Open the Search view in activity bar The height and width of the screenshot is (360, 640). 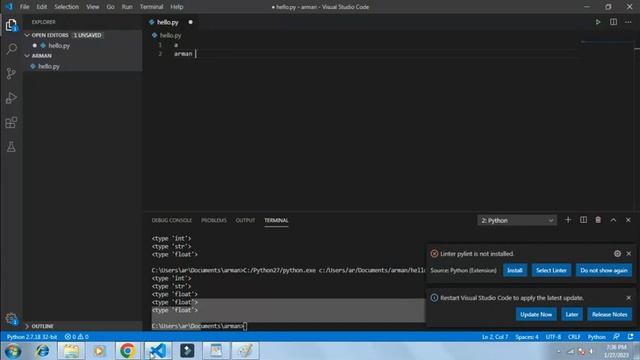pos(11,49)
